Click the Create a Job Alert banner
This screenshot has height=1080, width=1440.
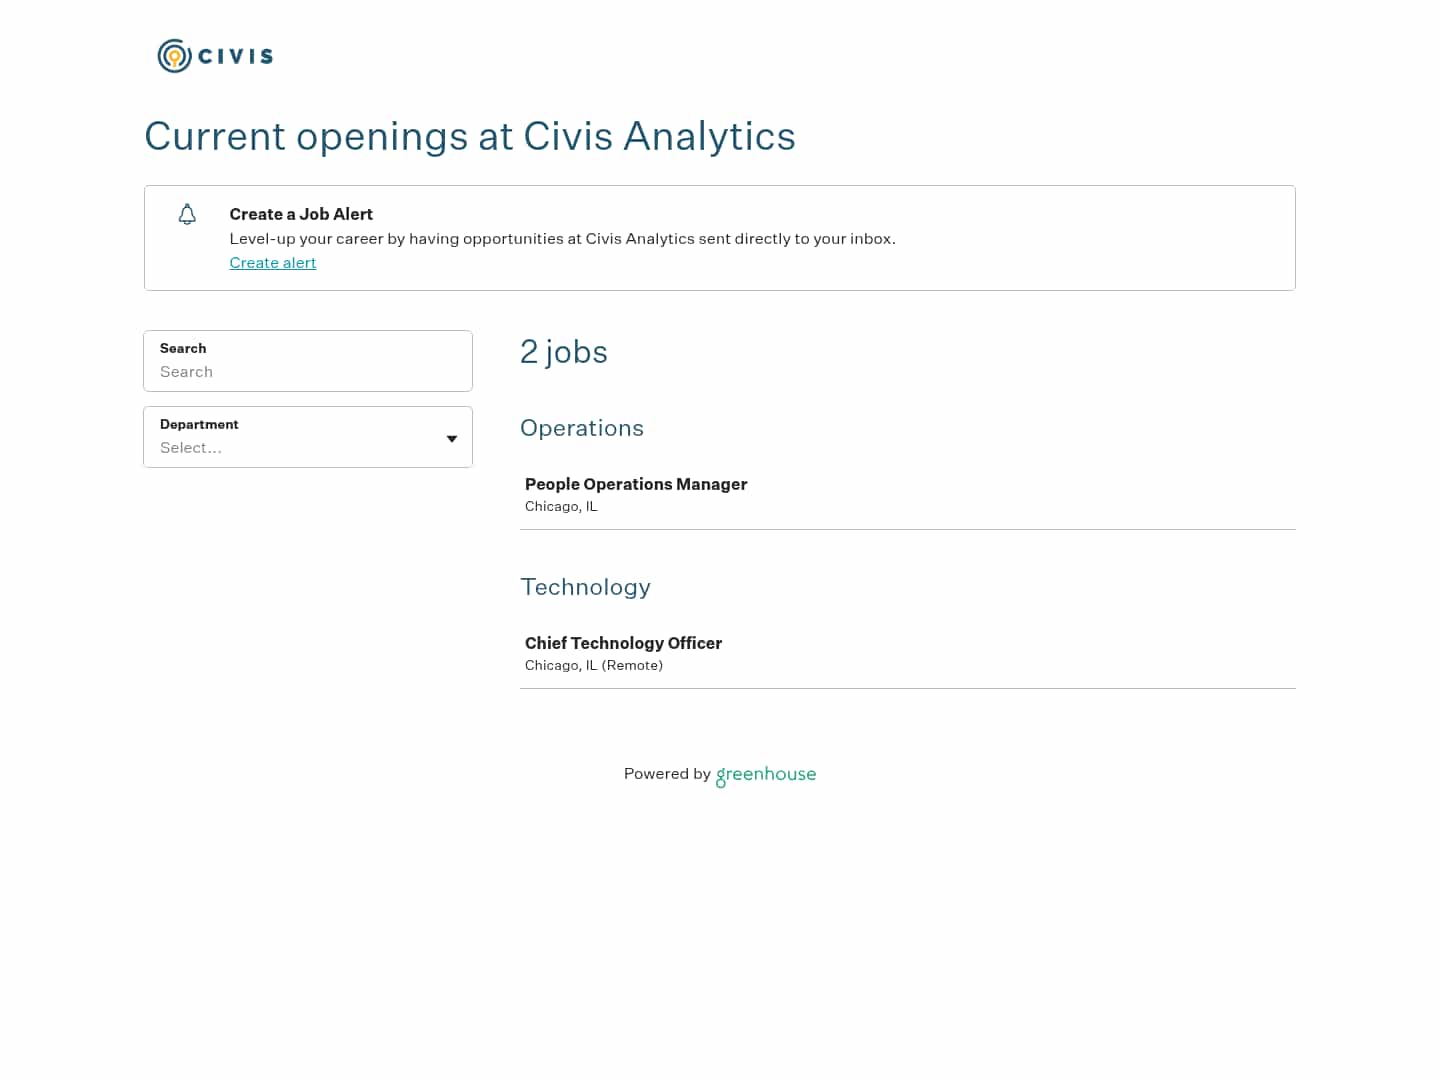point(719,238)
